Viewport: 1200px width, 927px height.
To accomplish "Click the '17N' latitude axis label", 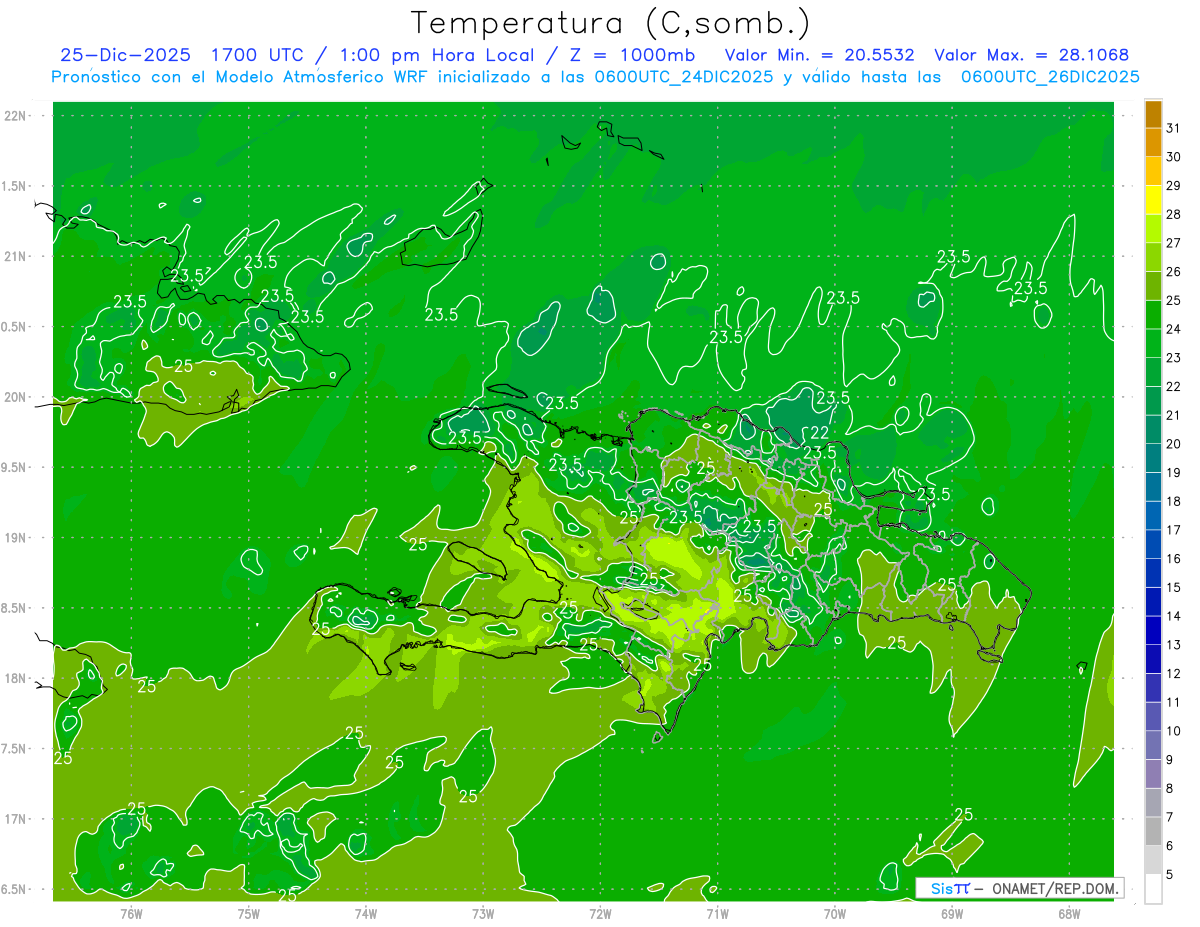I will pos(17,819).
